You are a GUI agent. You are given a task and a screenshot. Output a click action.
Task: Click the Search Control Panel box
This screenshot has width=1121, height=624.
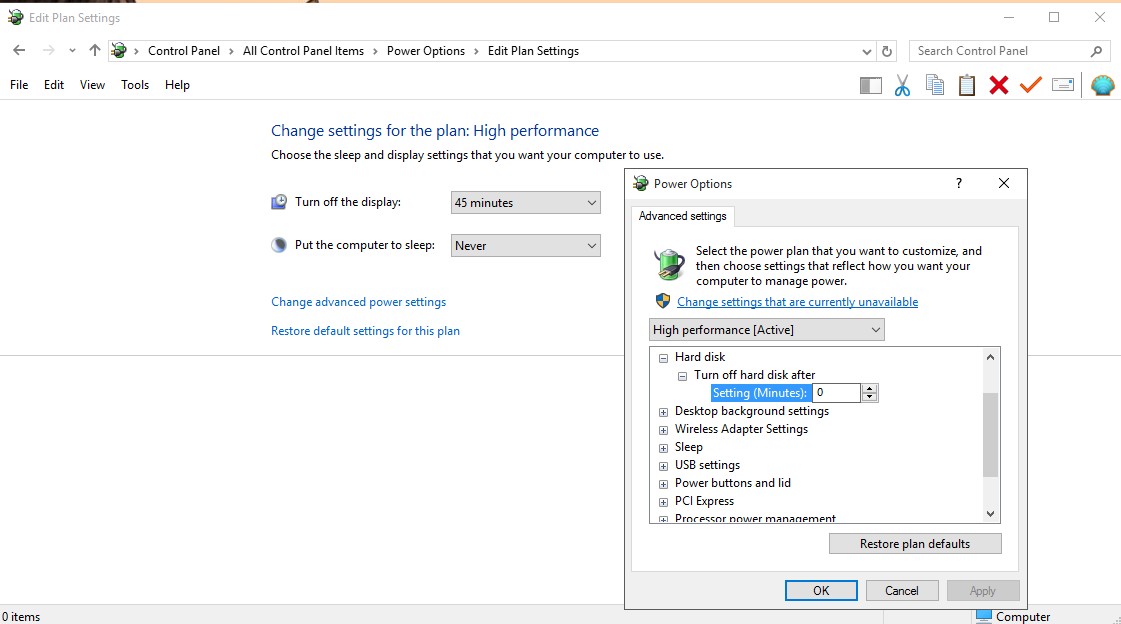tap(1008, 51)
